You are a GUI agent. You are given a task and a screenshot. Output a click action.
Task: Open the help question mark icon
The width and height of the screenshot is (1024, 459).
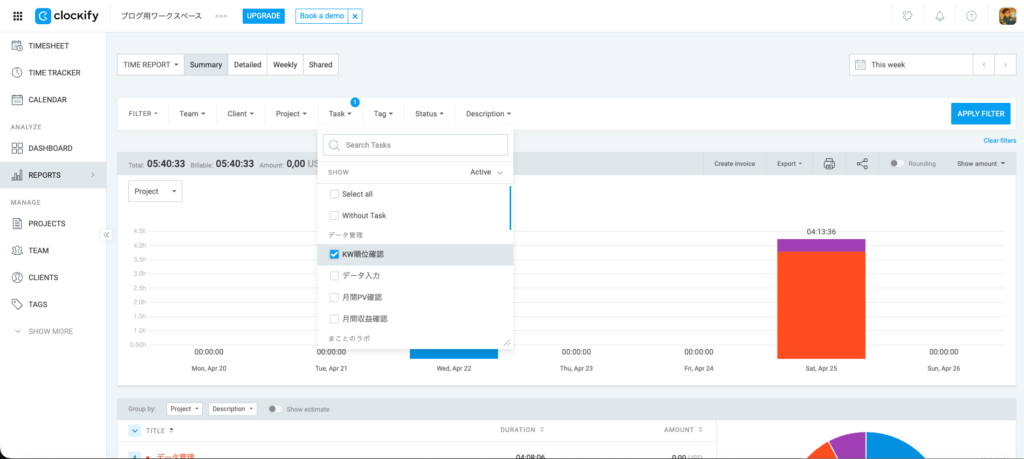971,16
